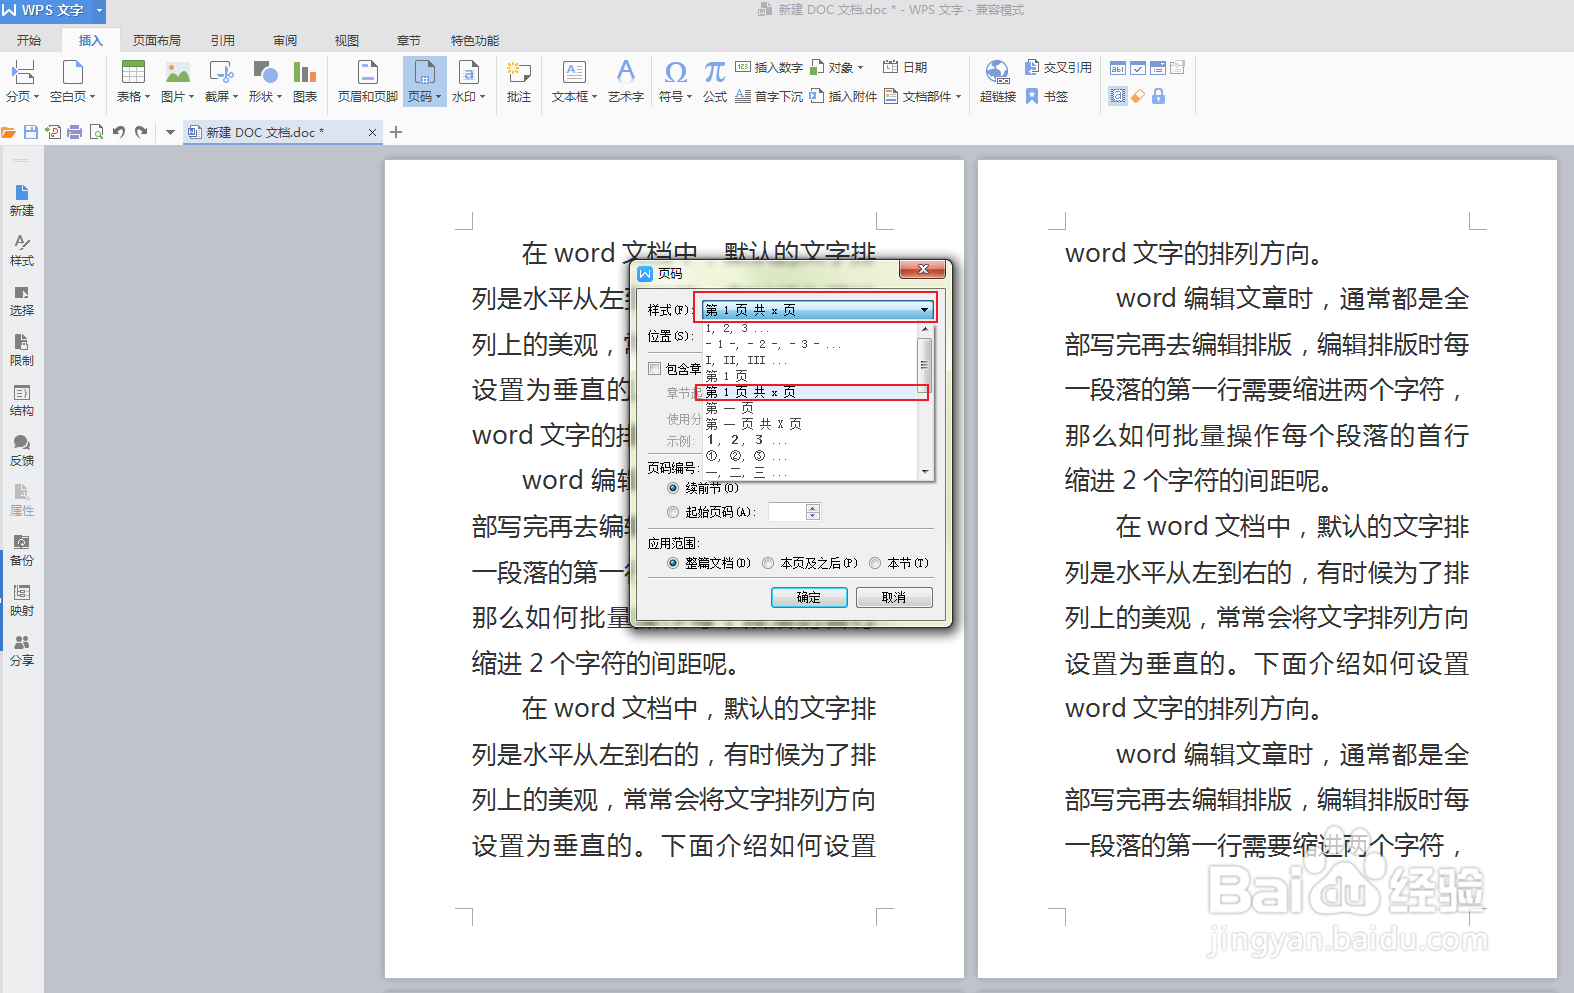Viewport: 1574px width, 993px height.
Task: Click 插入附件 insert attachment
Action: coord(843,96)
